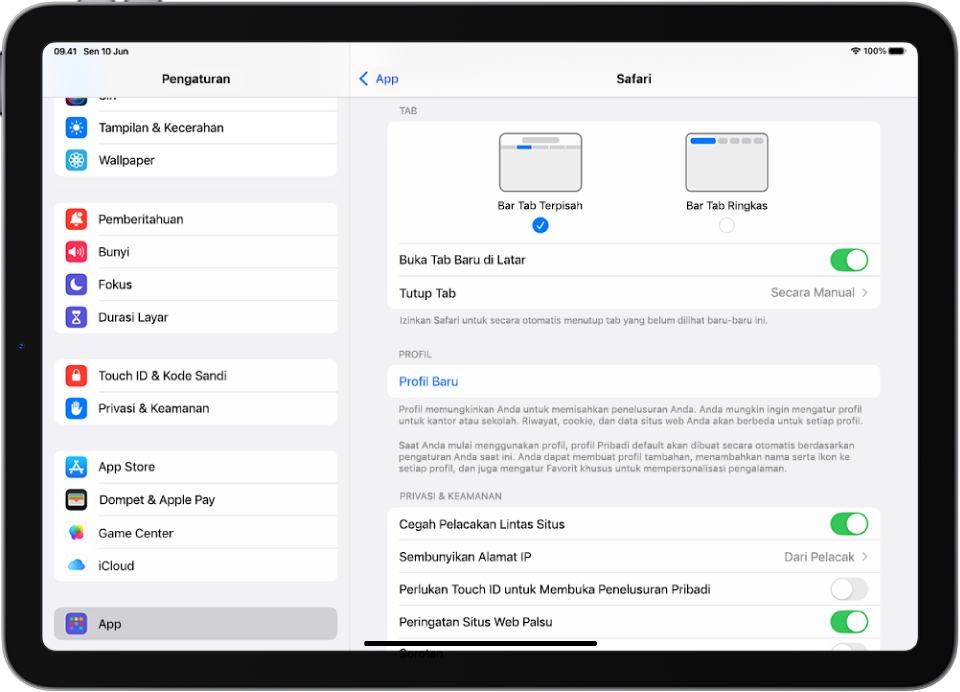The image size is (960, 692).
Task: Tap the Dompet & Apple Pay wallet icon
Action: [76, 500]
